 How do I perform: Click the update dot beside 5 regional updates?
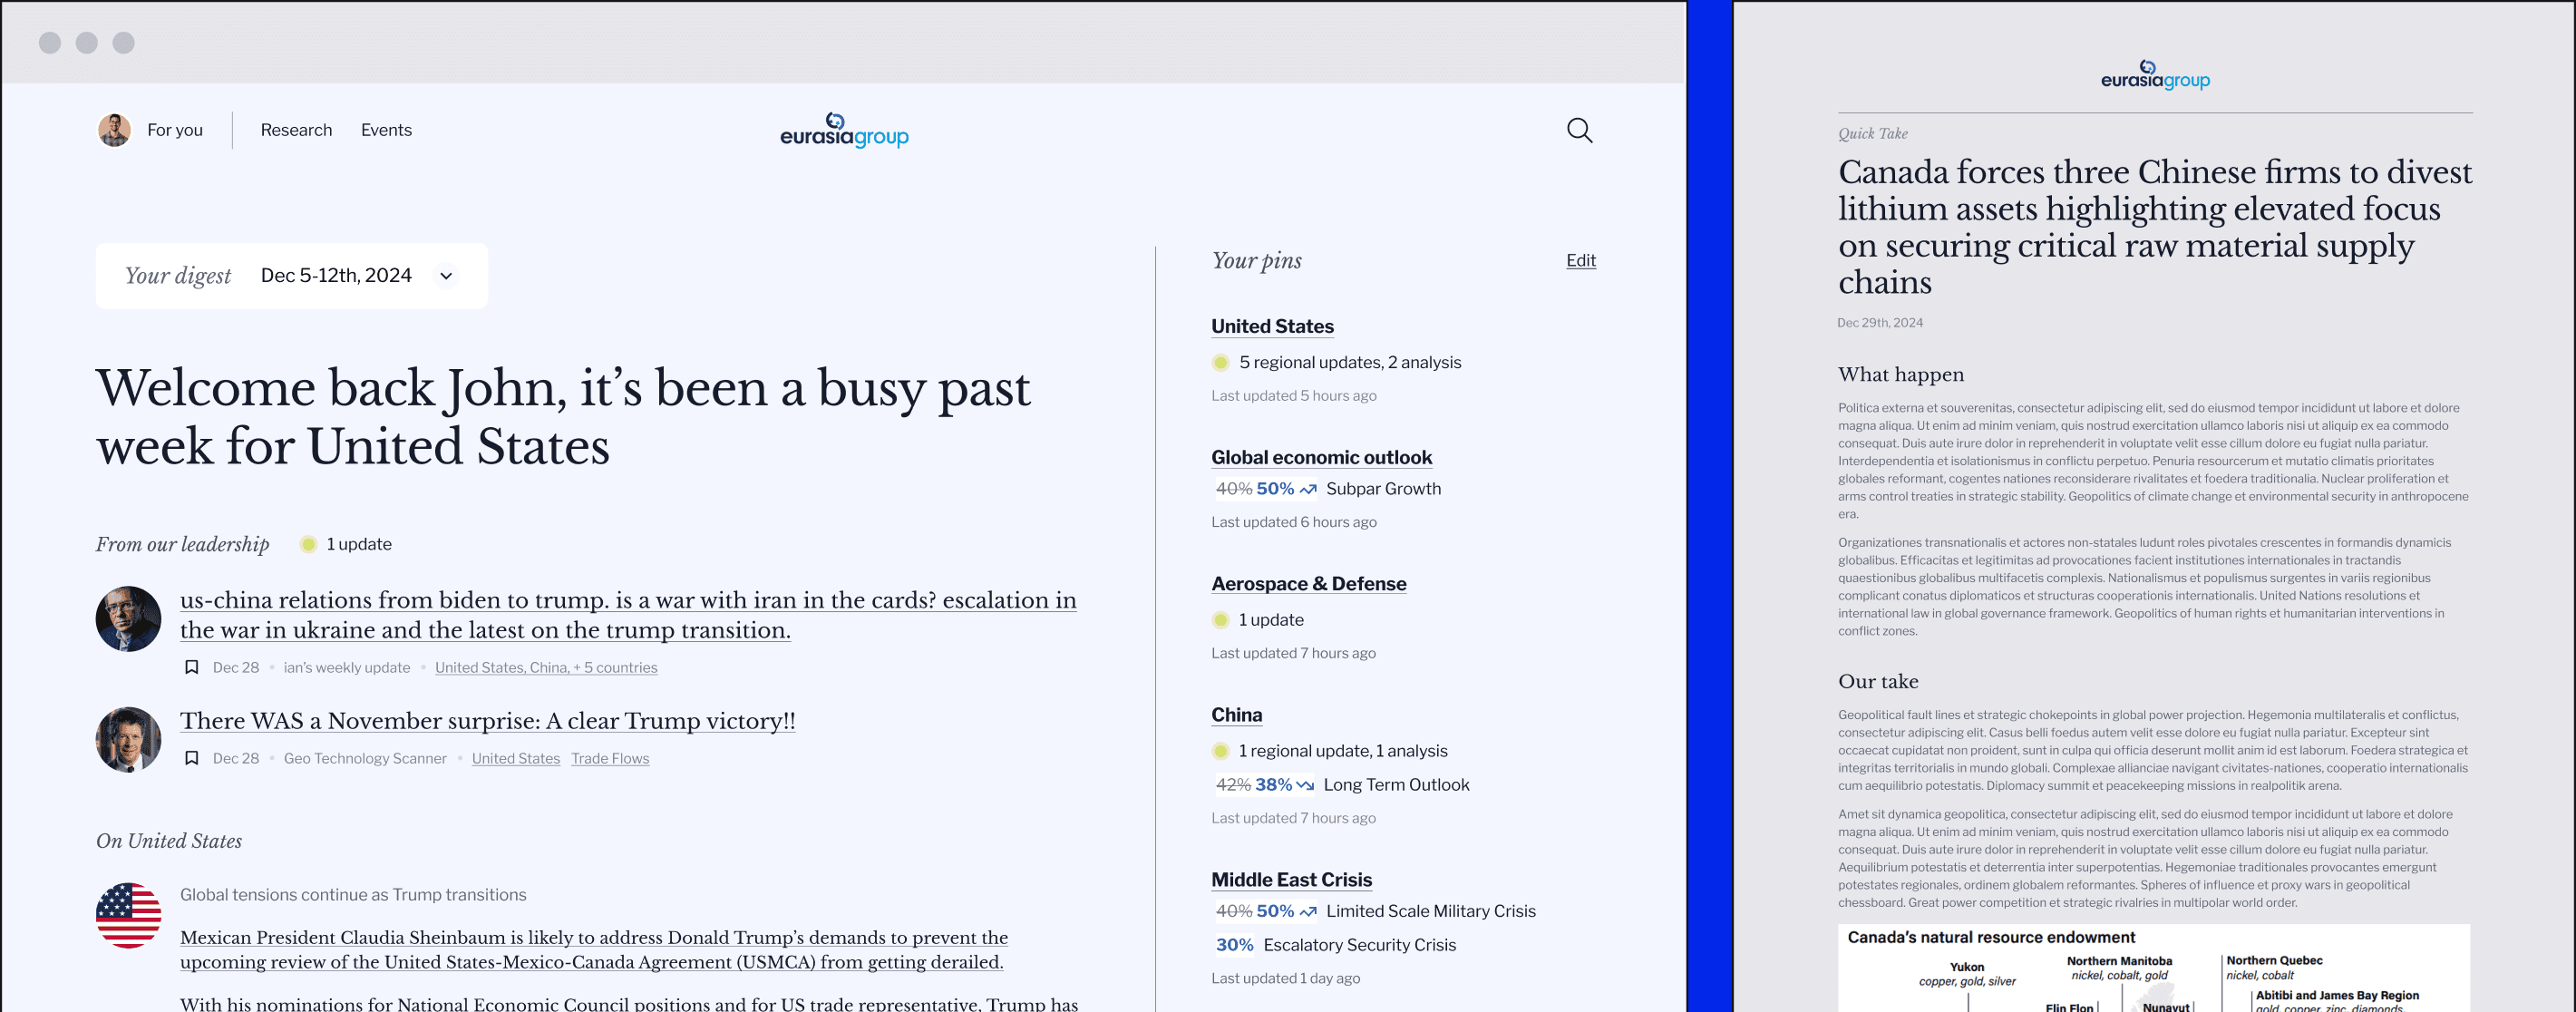pyautogui.click(x=1220, y=362)
